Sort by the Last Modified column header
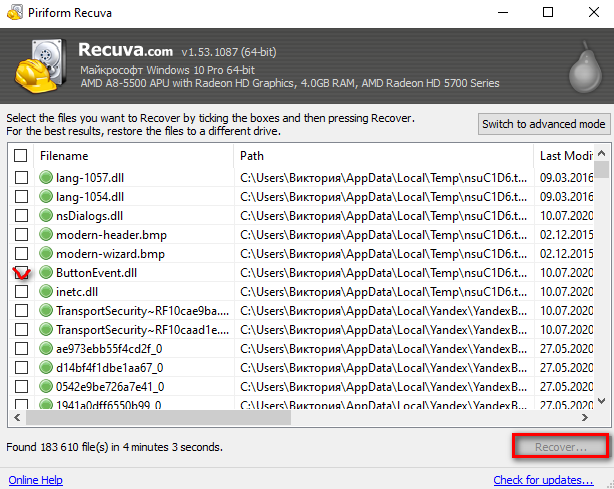 coord(564,156)
